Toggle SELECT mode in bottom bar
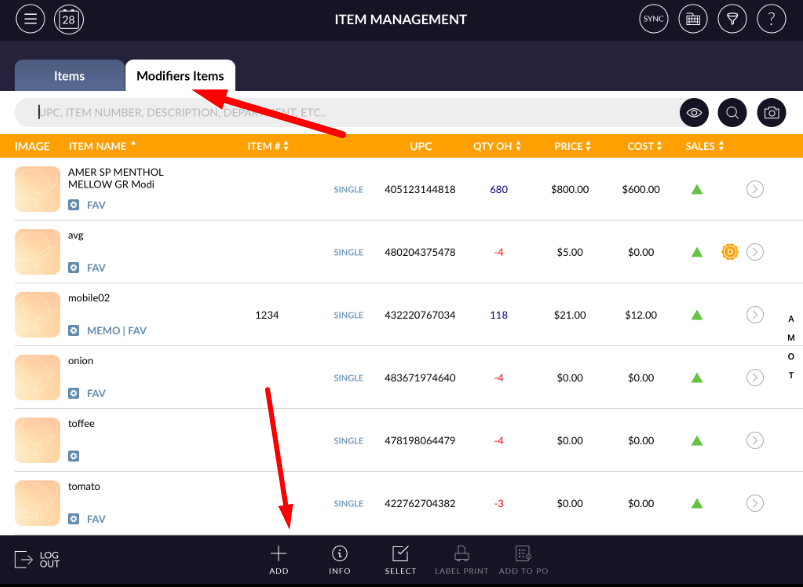The image size is (803, 587). click(x=400, y=560)
